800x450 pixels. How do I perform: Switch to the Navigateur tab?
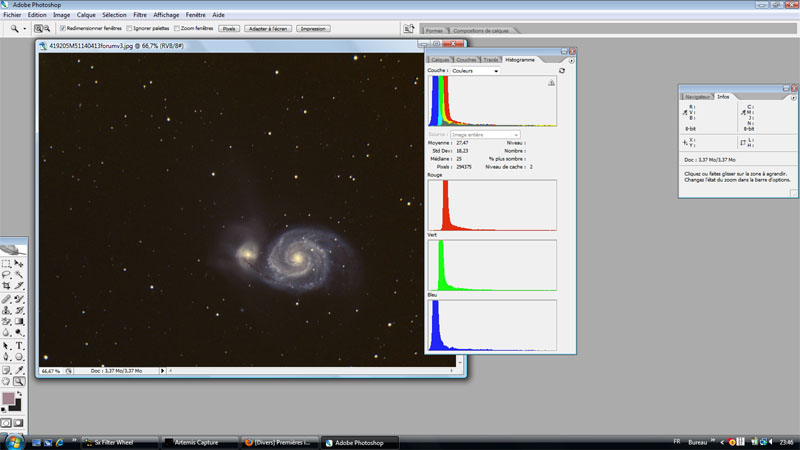[x=698, y=96]
